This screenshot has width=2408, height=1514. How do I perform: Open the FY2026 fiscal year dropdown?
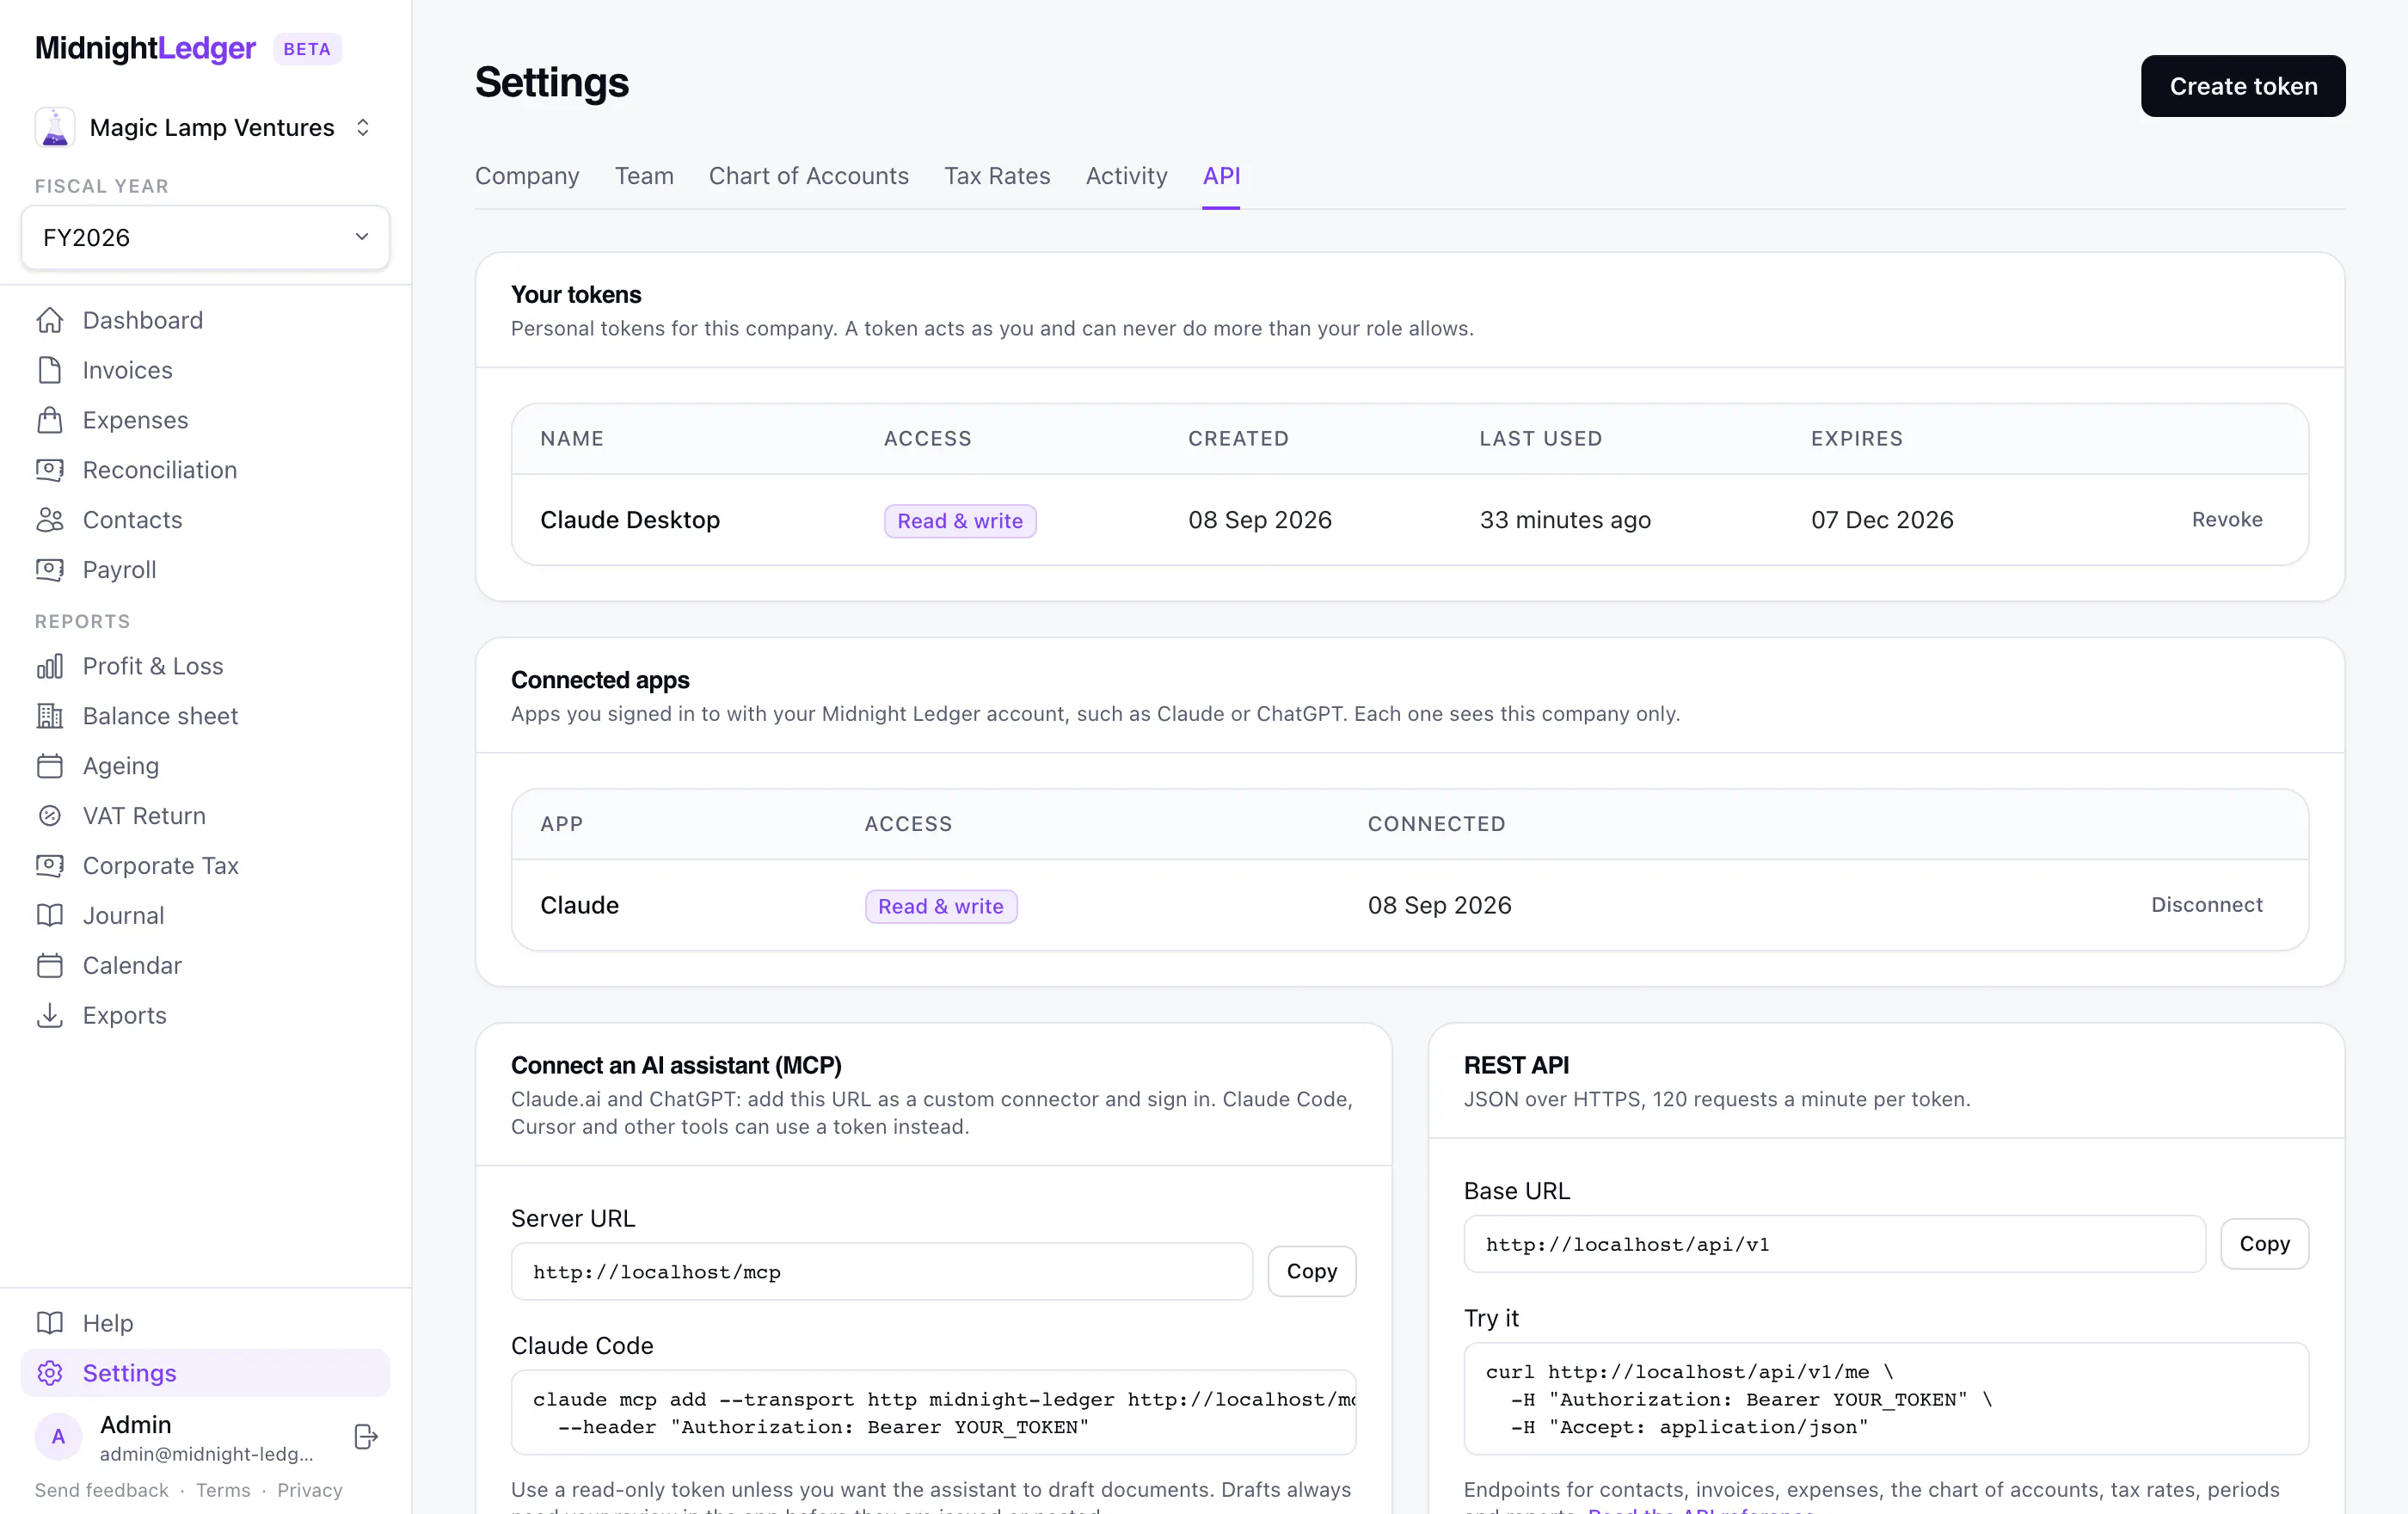coord(205,237)
